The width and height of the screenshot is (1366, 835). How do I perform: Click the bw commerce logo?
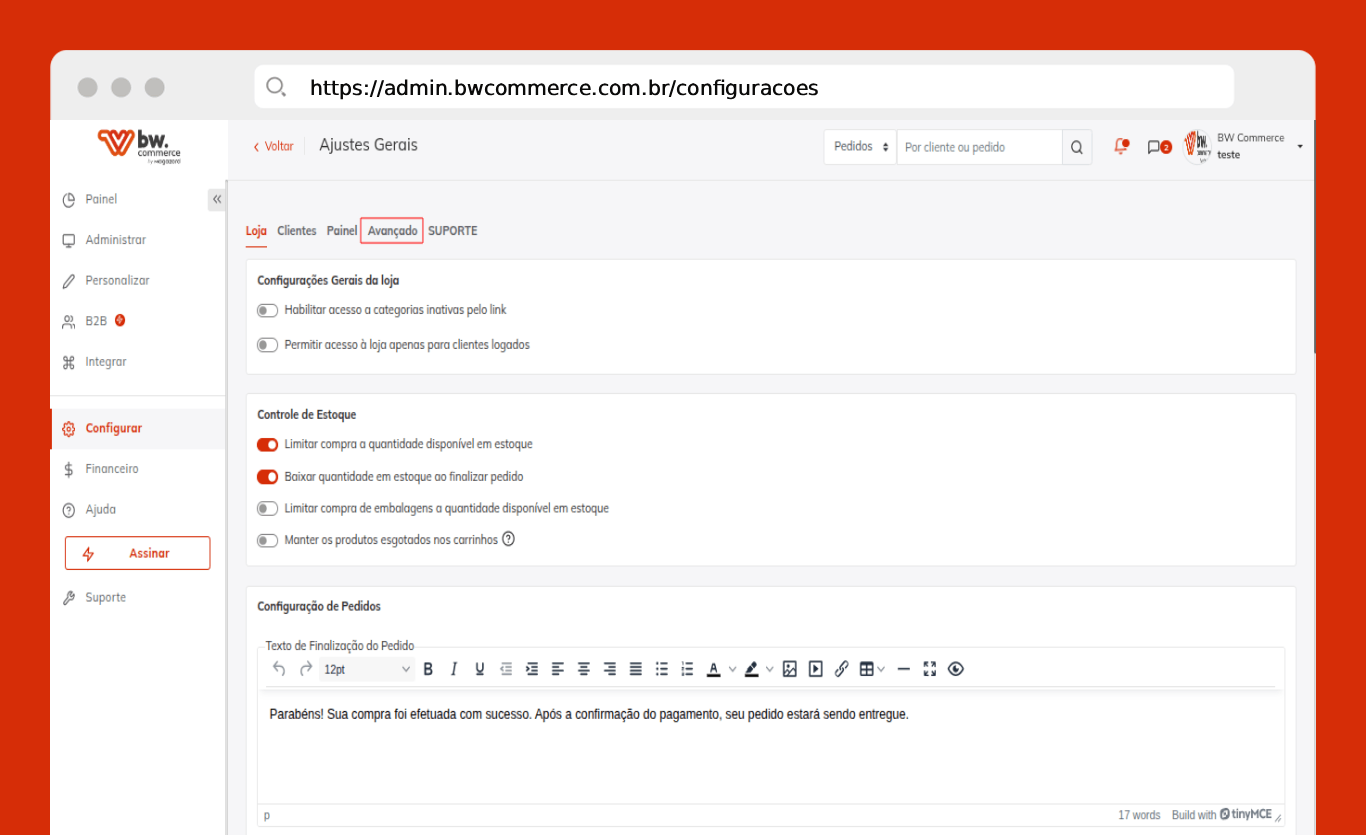point(139,147)
